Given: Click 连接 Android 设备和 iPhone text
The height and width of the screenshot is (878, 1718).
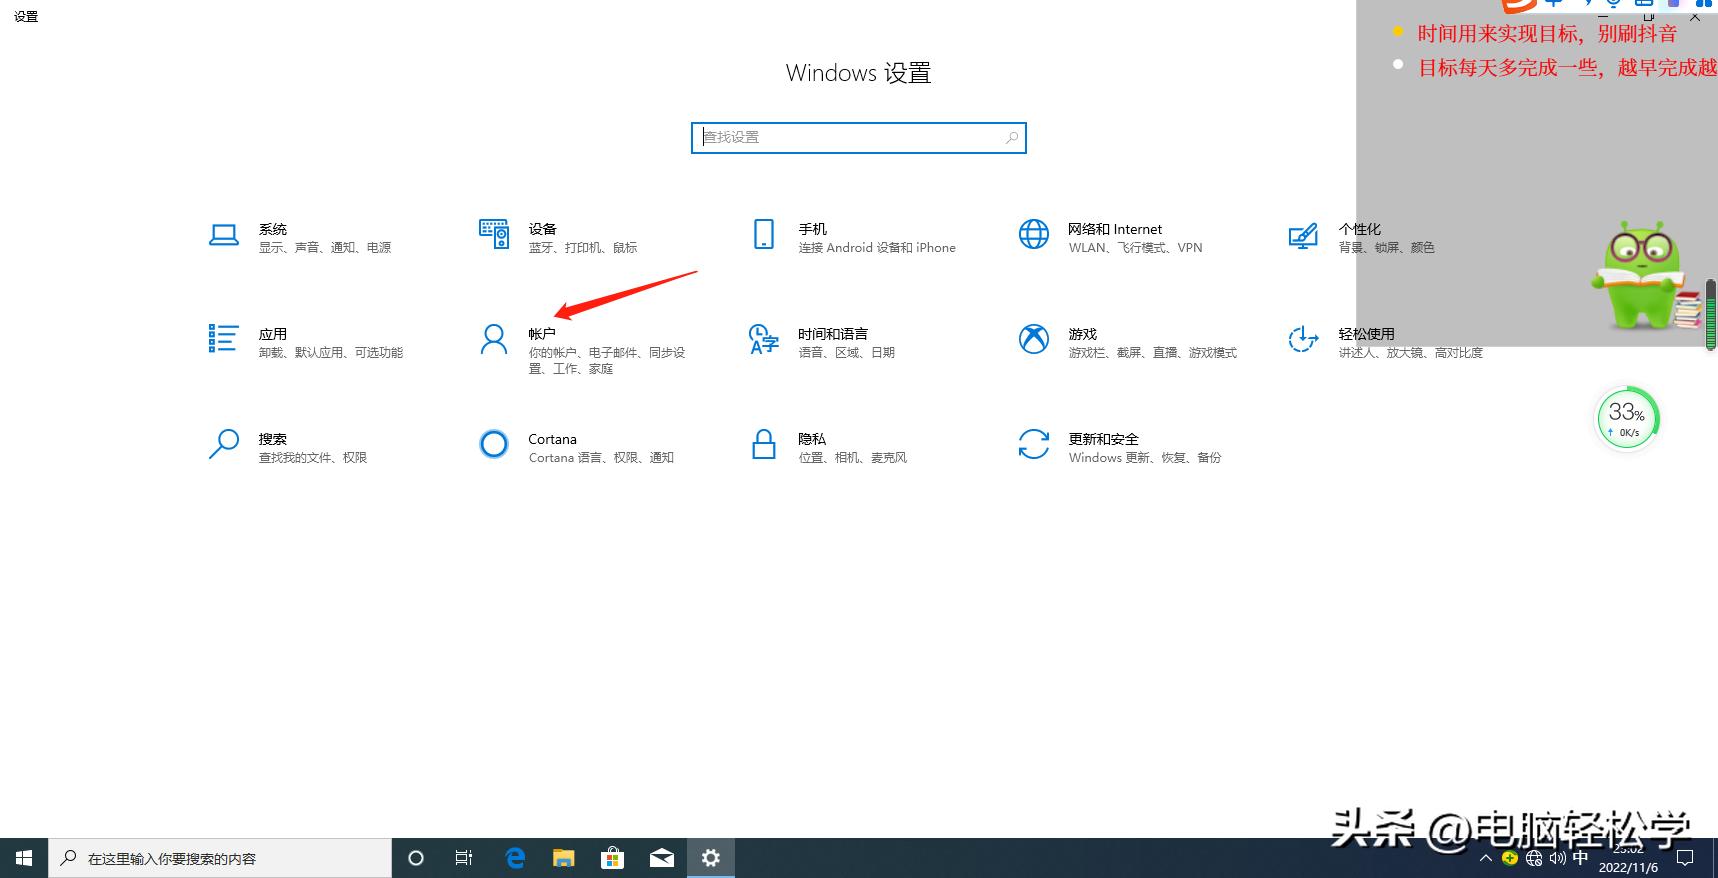Looking at the screenshot, I should [877, 248].
